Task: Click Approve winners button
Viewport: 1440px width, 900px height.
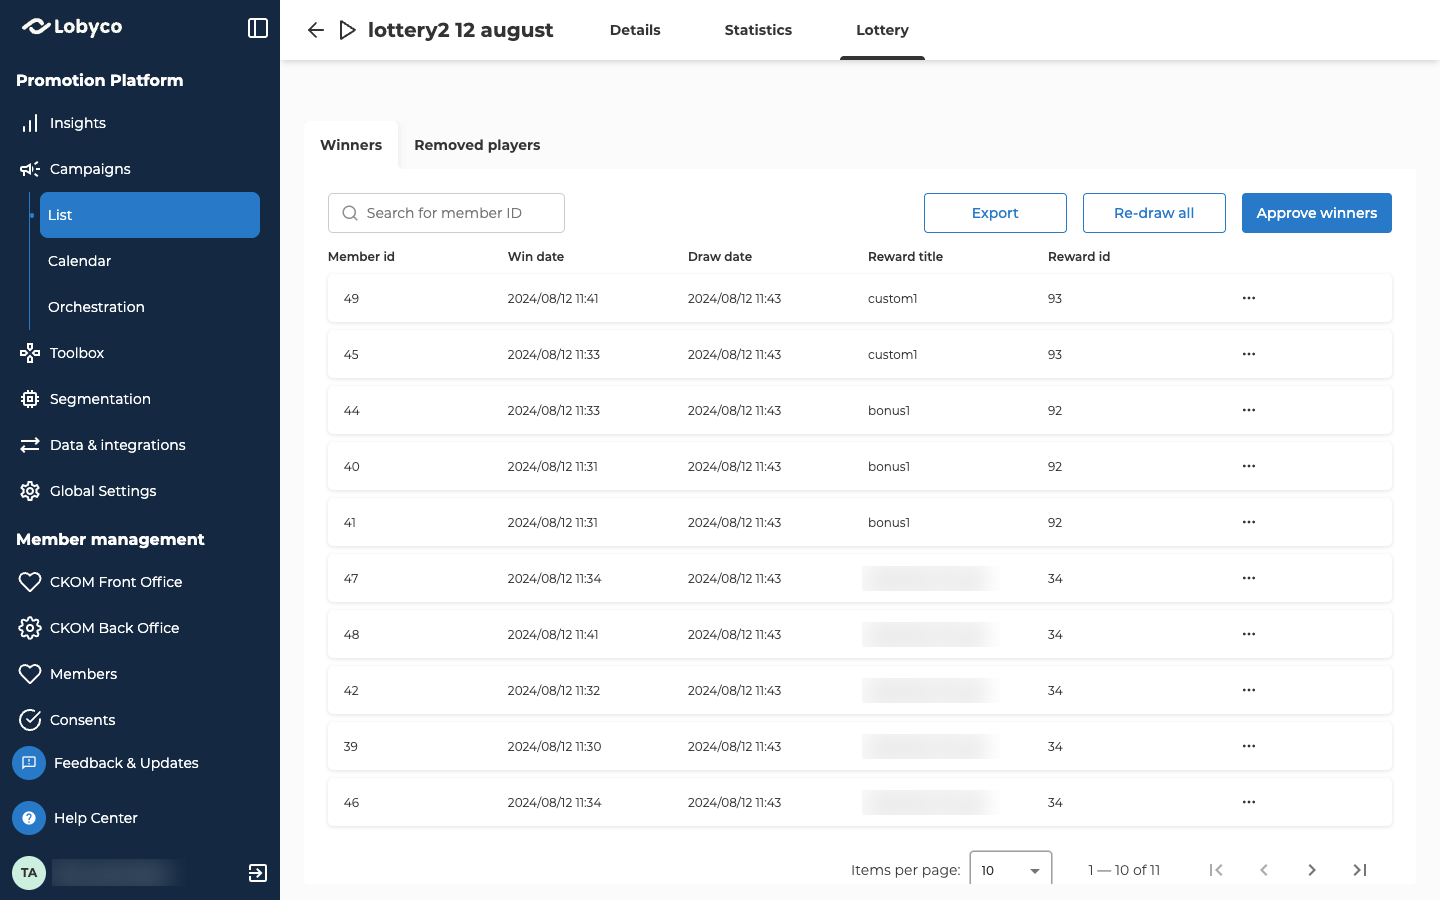Action: pos(1317,213)
